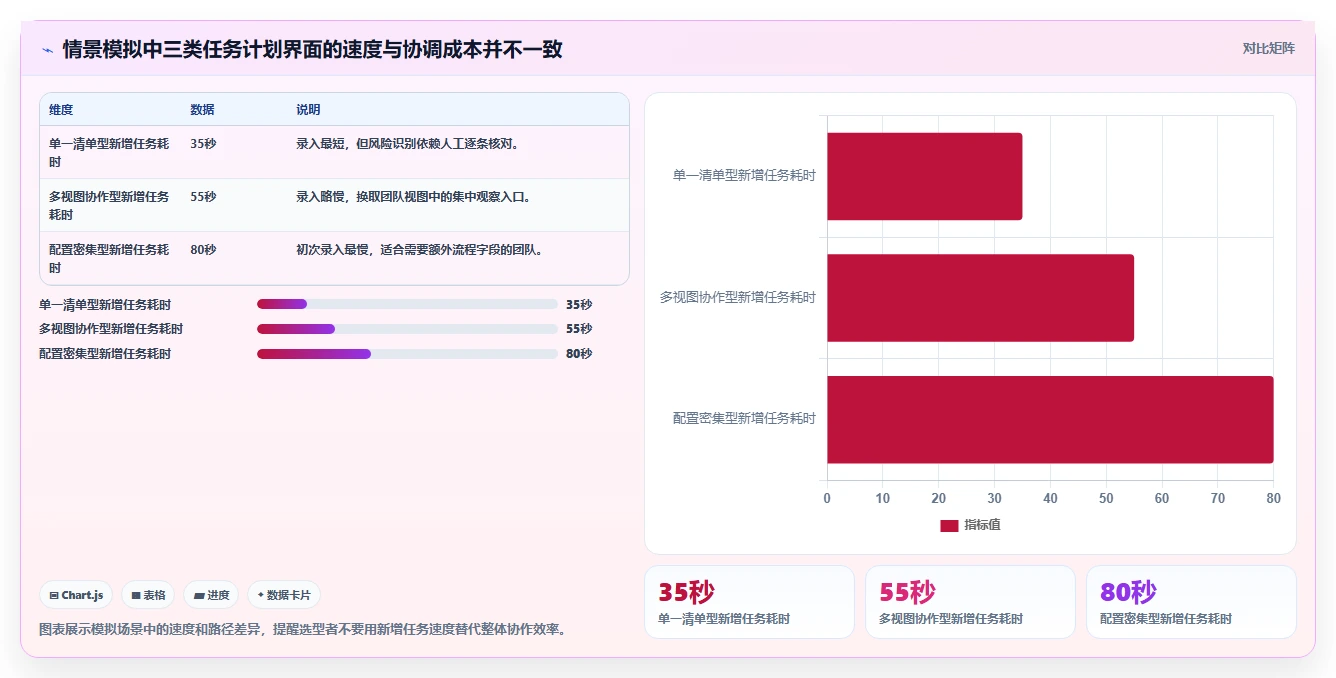This screenshot has height=678, width=1336.
Task: Click the 数据 column header
Action: [202, 110]
